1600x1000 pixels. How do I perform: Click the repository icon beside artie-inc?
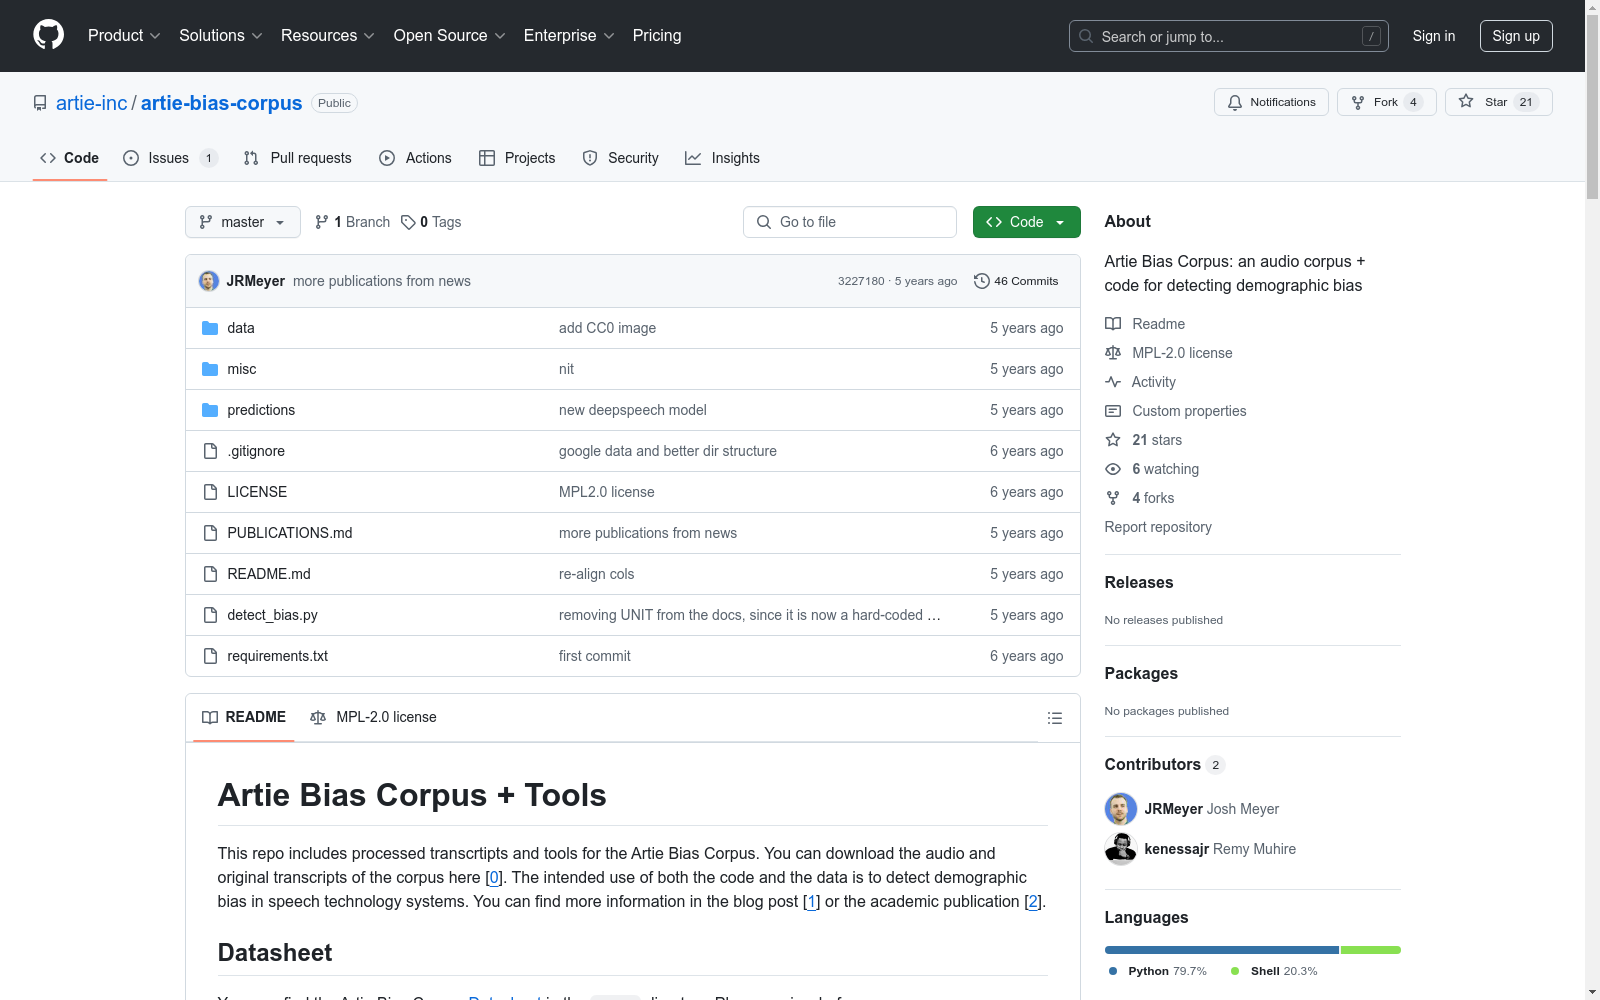[40, 103]
